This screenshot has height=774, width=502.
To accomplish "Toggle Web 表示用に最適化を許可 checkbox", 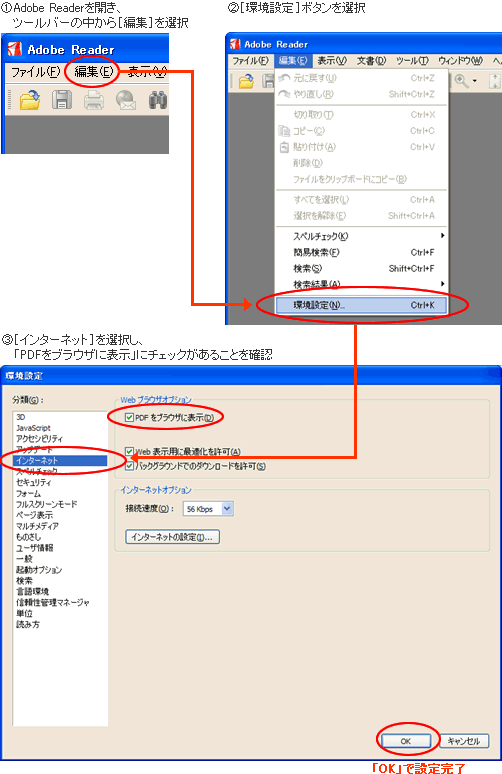I will tap(129, 451).
